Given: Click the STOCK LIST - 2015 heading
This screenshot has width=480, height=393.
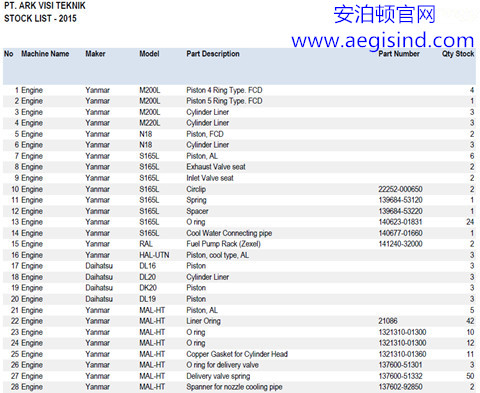Looking at the screenshot, I should [x=40, y=18].
